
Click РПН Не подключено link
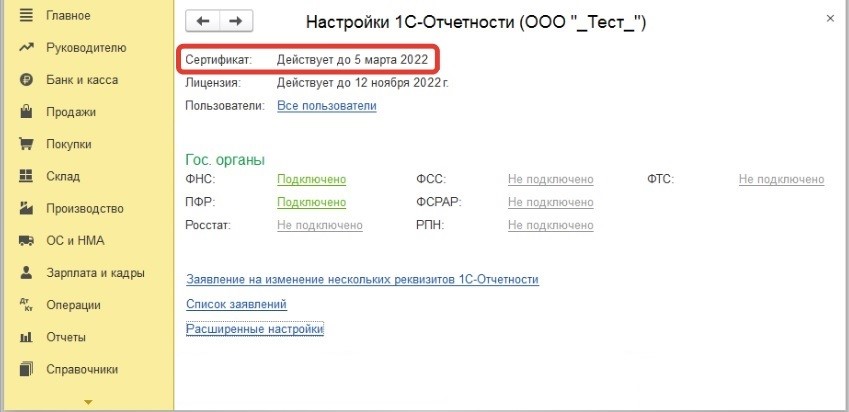551,225
